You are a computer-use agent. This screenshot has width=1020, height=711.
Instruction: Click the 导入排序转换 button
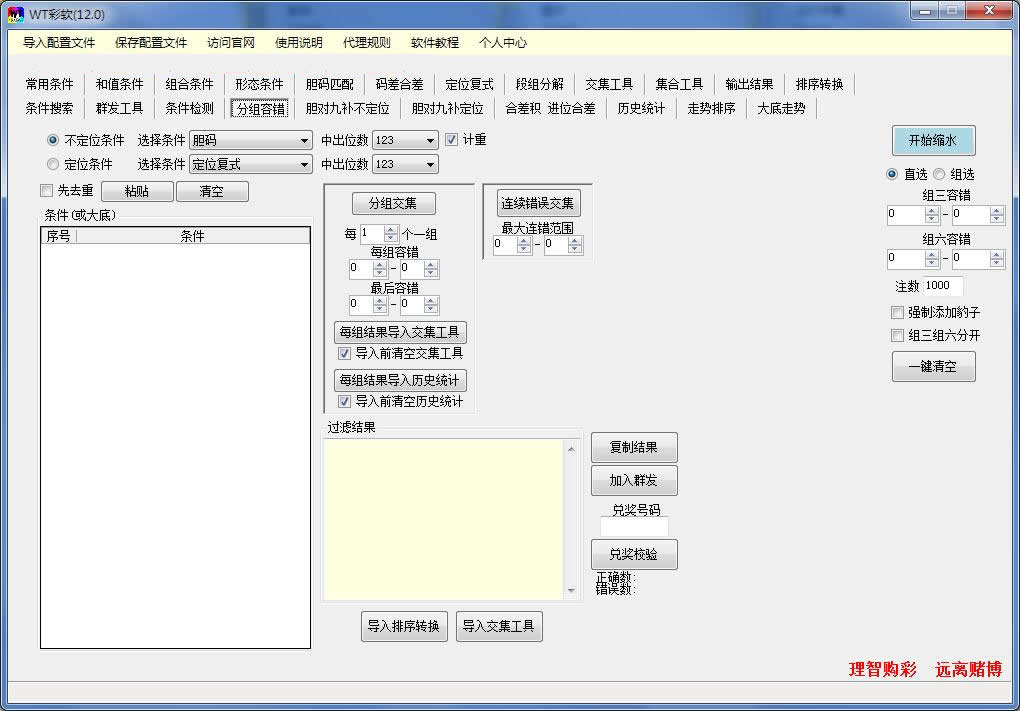(x=404, y=626)
